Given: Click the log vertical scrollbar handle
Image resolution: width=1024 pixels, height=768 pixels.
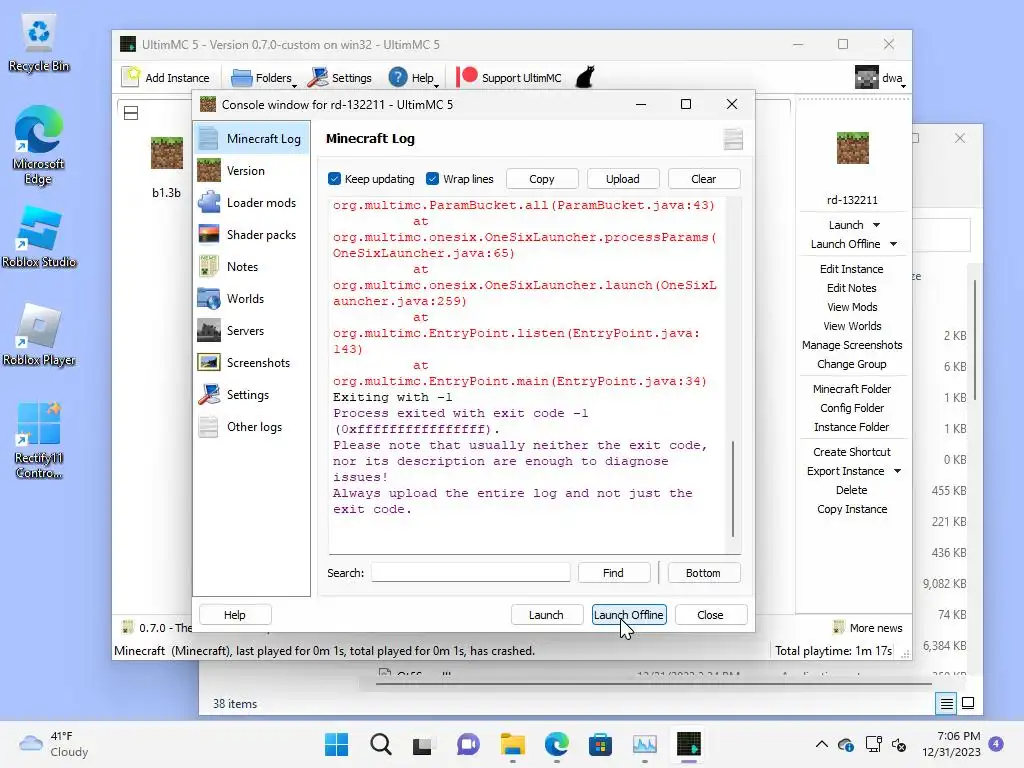Looking at the screenshot, I should pyautogui.click(x=733, y=488).
